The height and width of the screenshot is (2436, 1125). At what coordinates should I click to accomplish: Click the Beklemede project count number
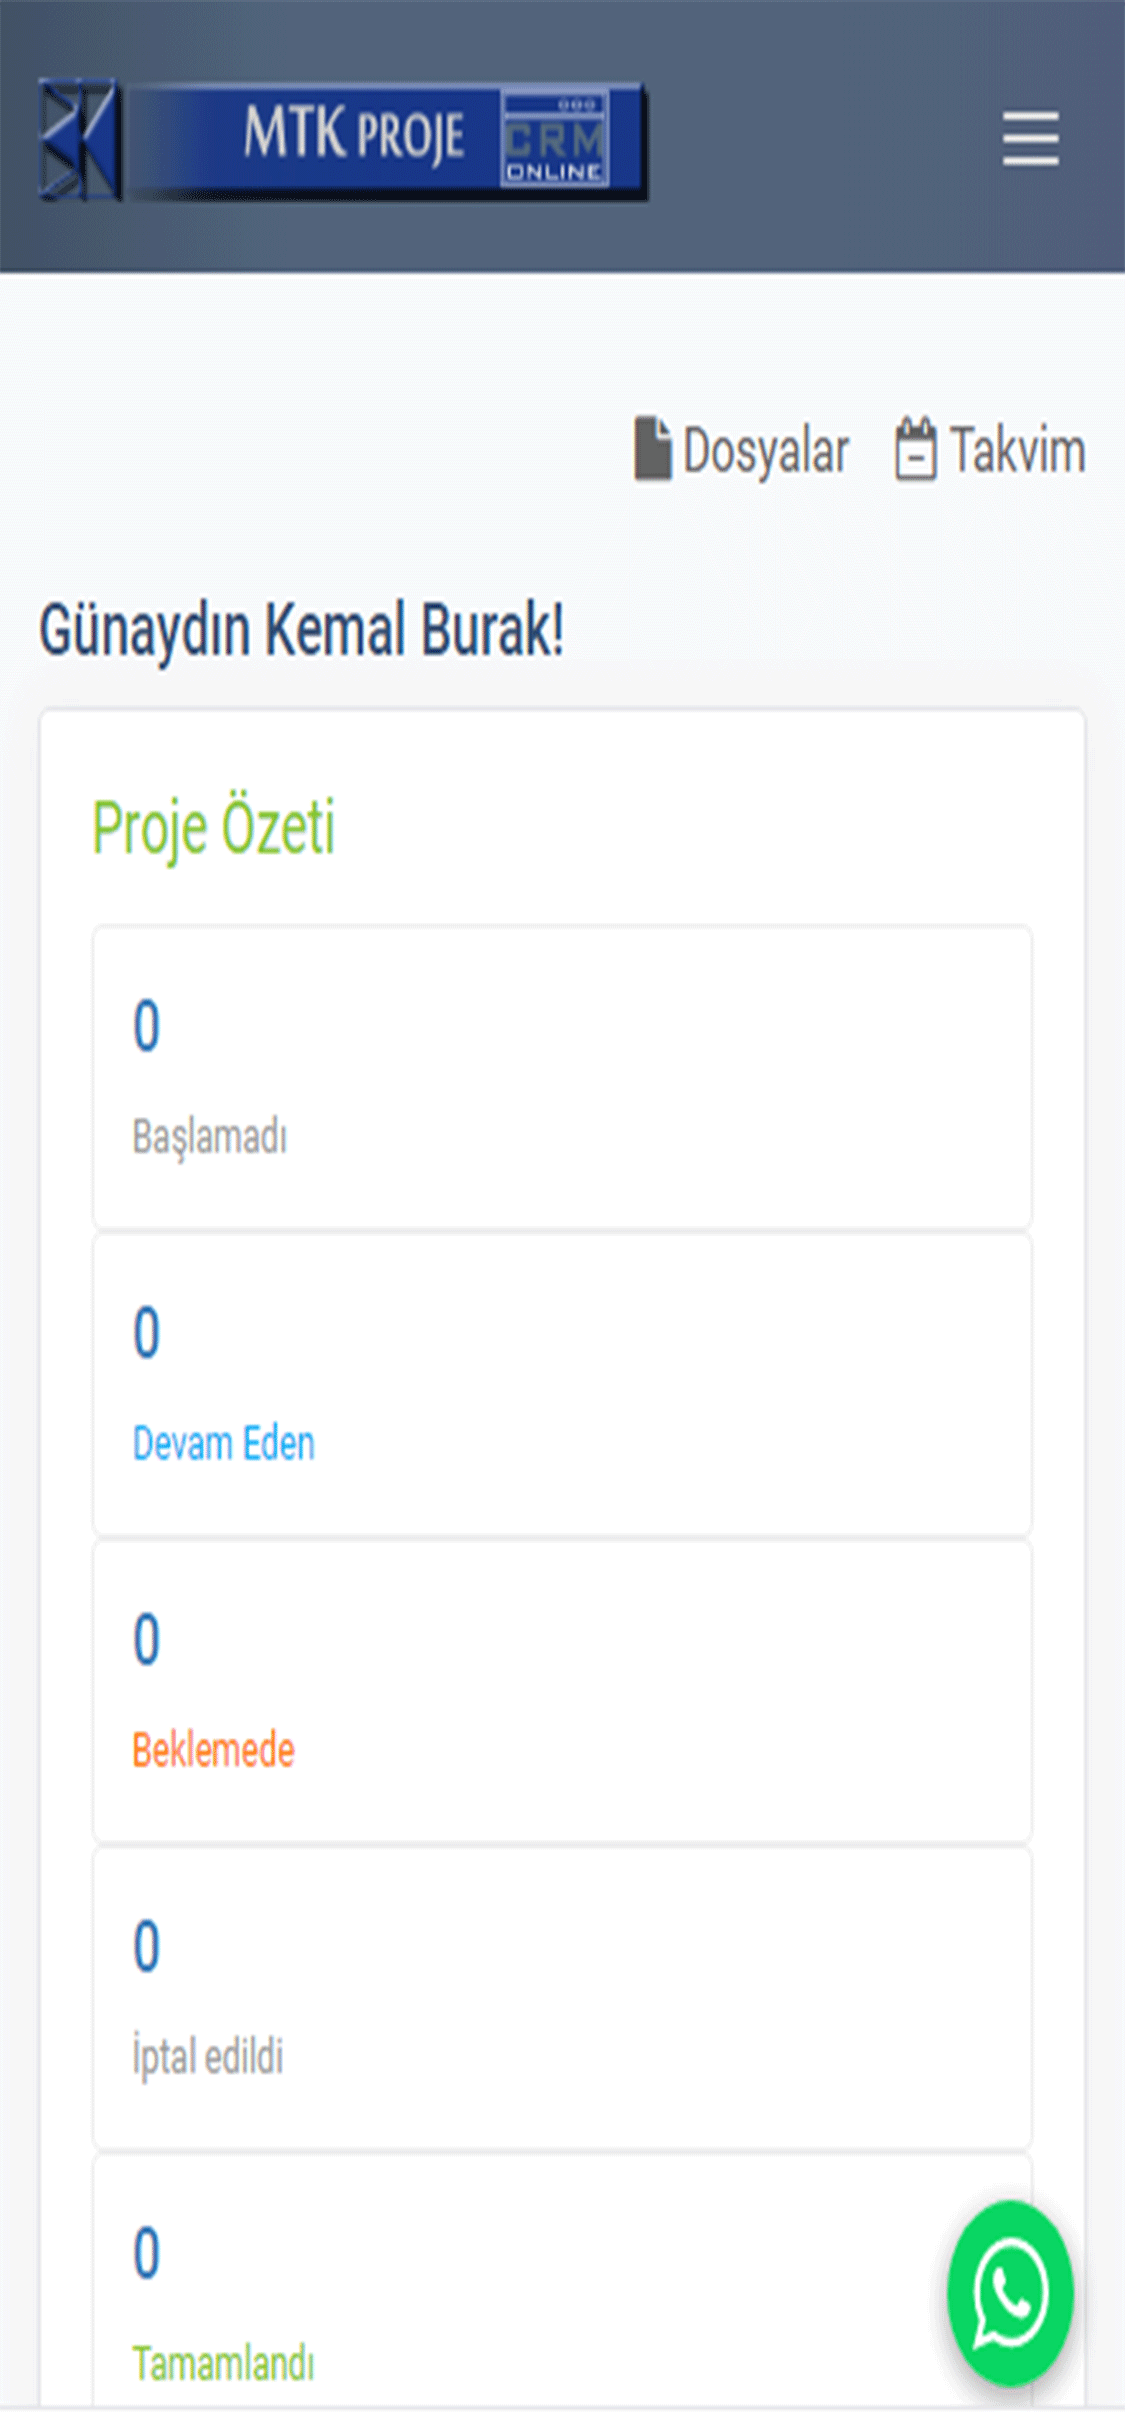point(147,1640)
